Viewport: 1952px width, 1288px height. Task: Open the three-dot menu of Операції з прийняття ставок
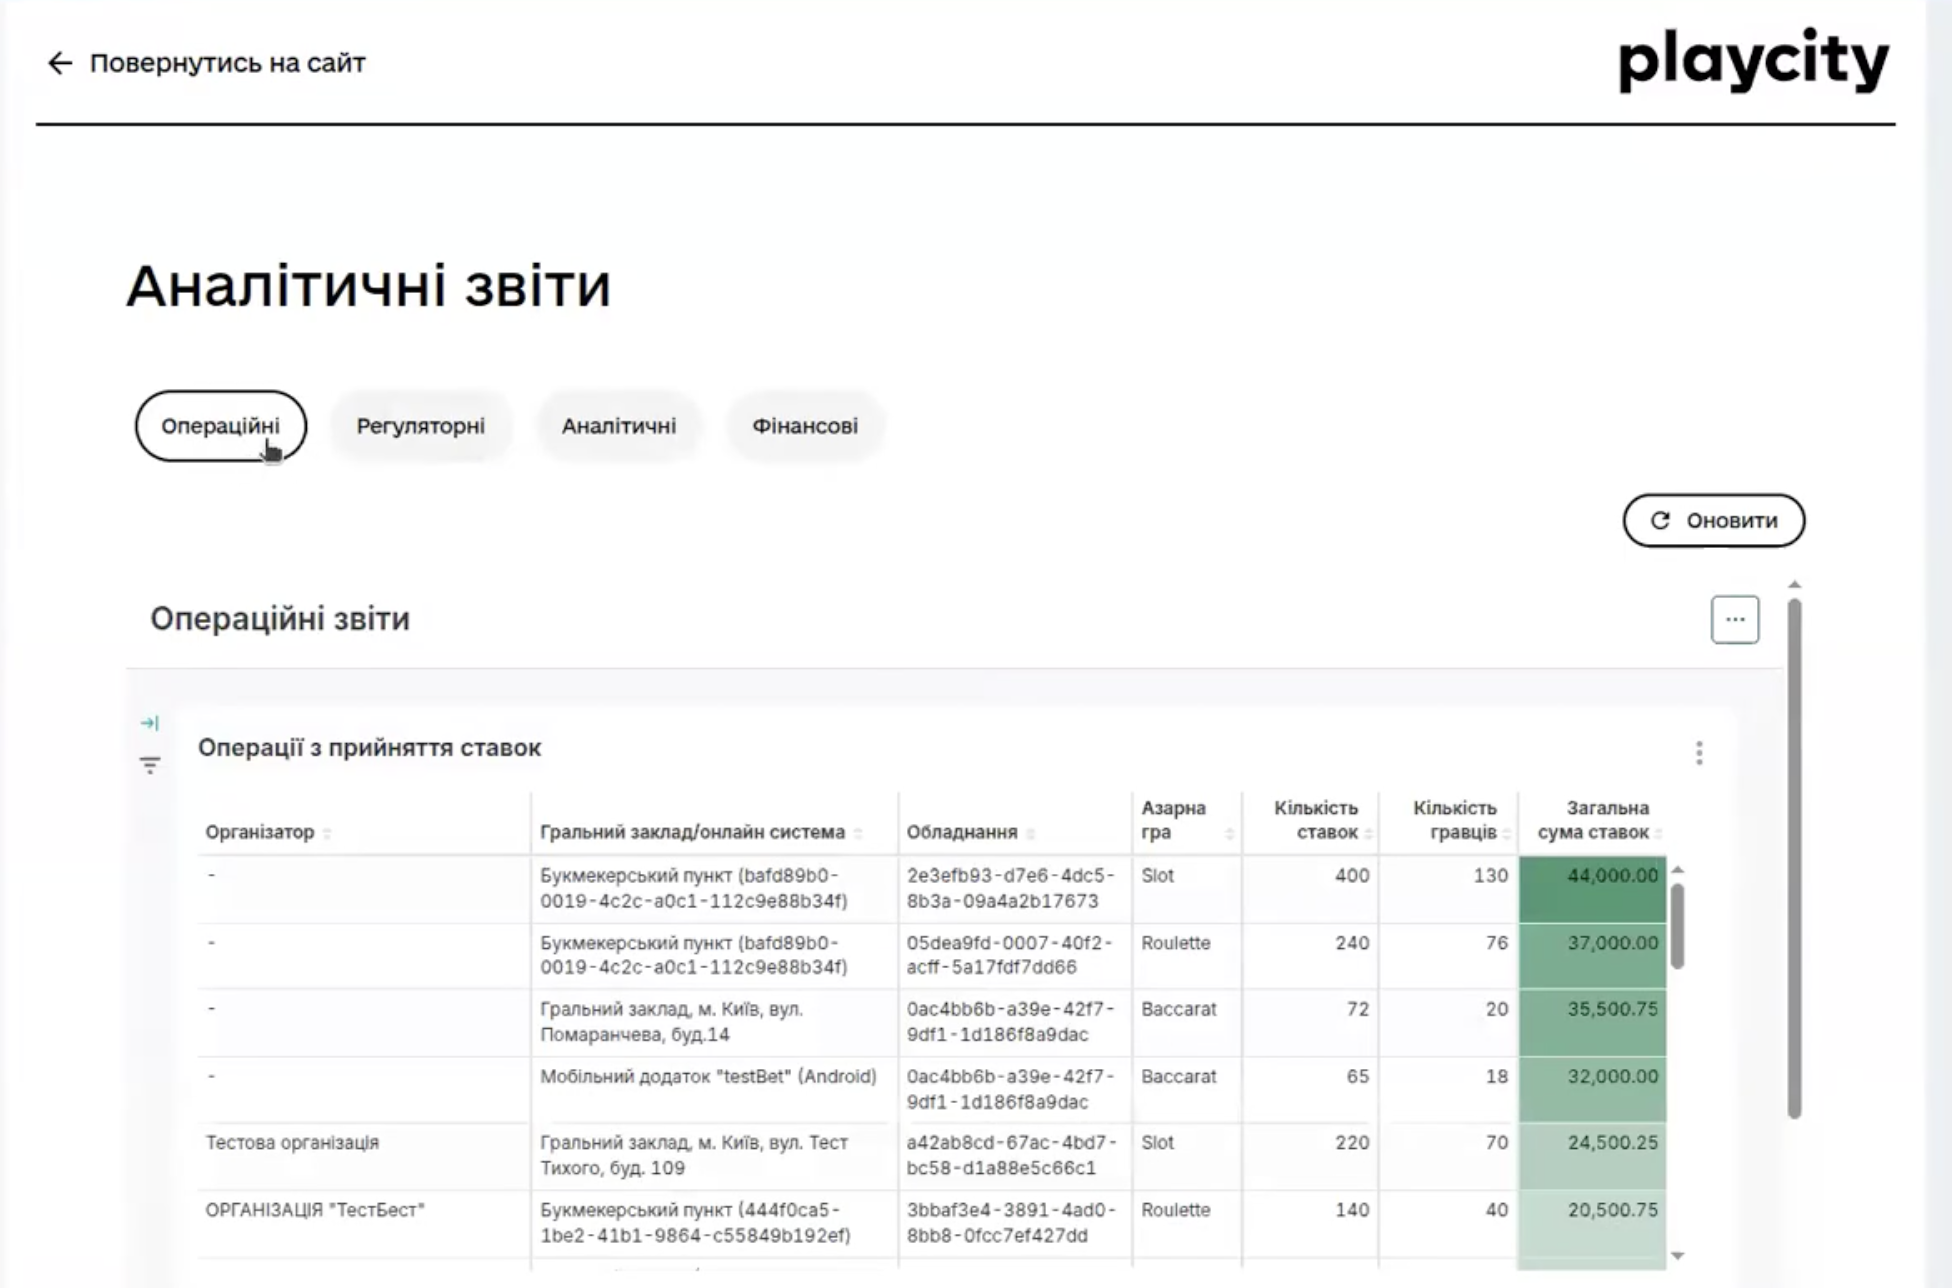tap(1698, 753)
